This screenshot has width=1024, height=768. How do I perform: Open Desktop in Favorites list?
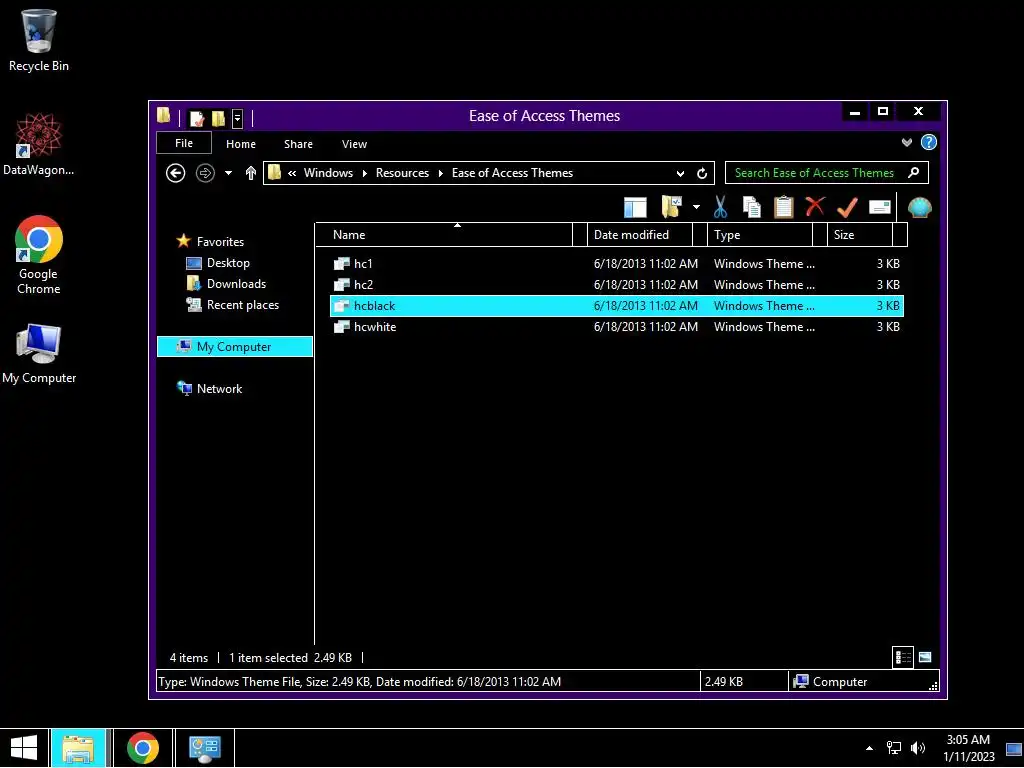[x=228, y=263]
